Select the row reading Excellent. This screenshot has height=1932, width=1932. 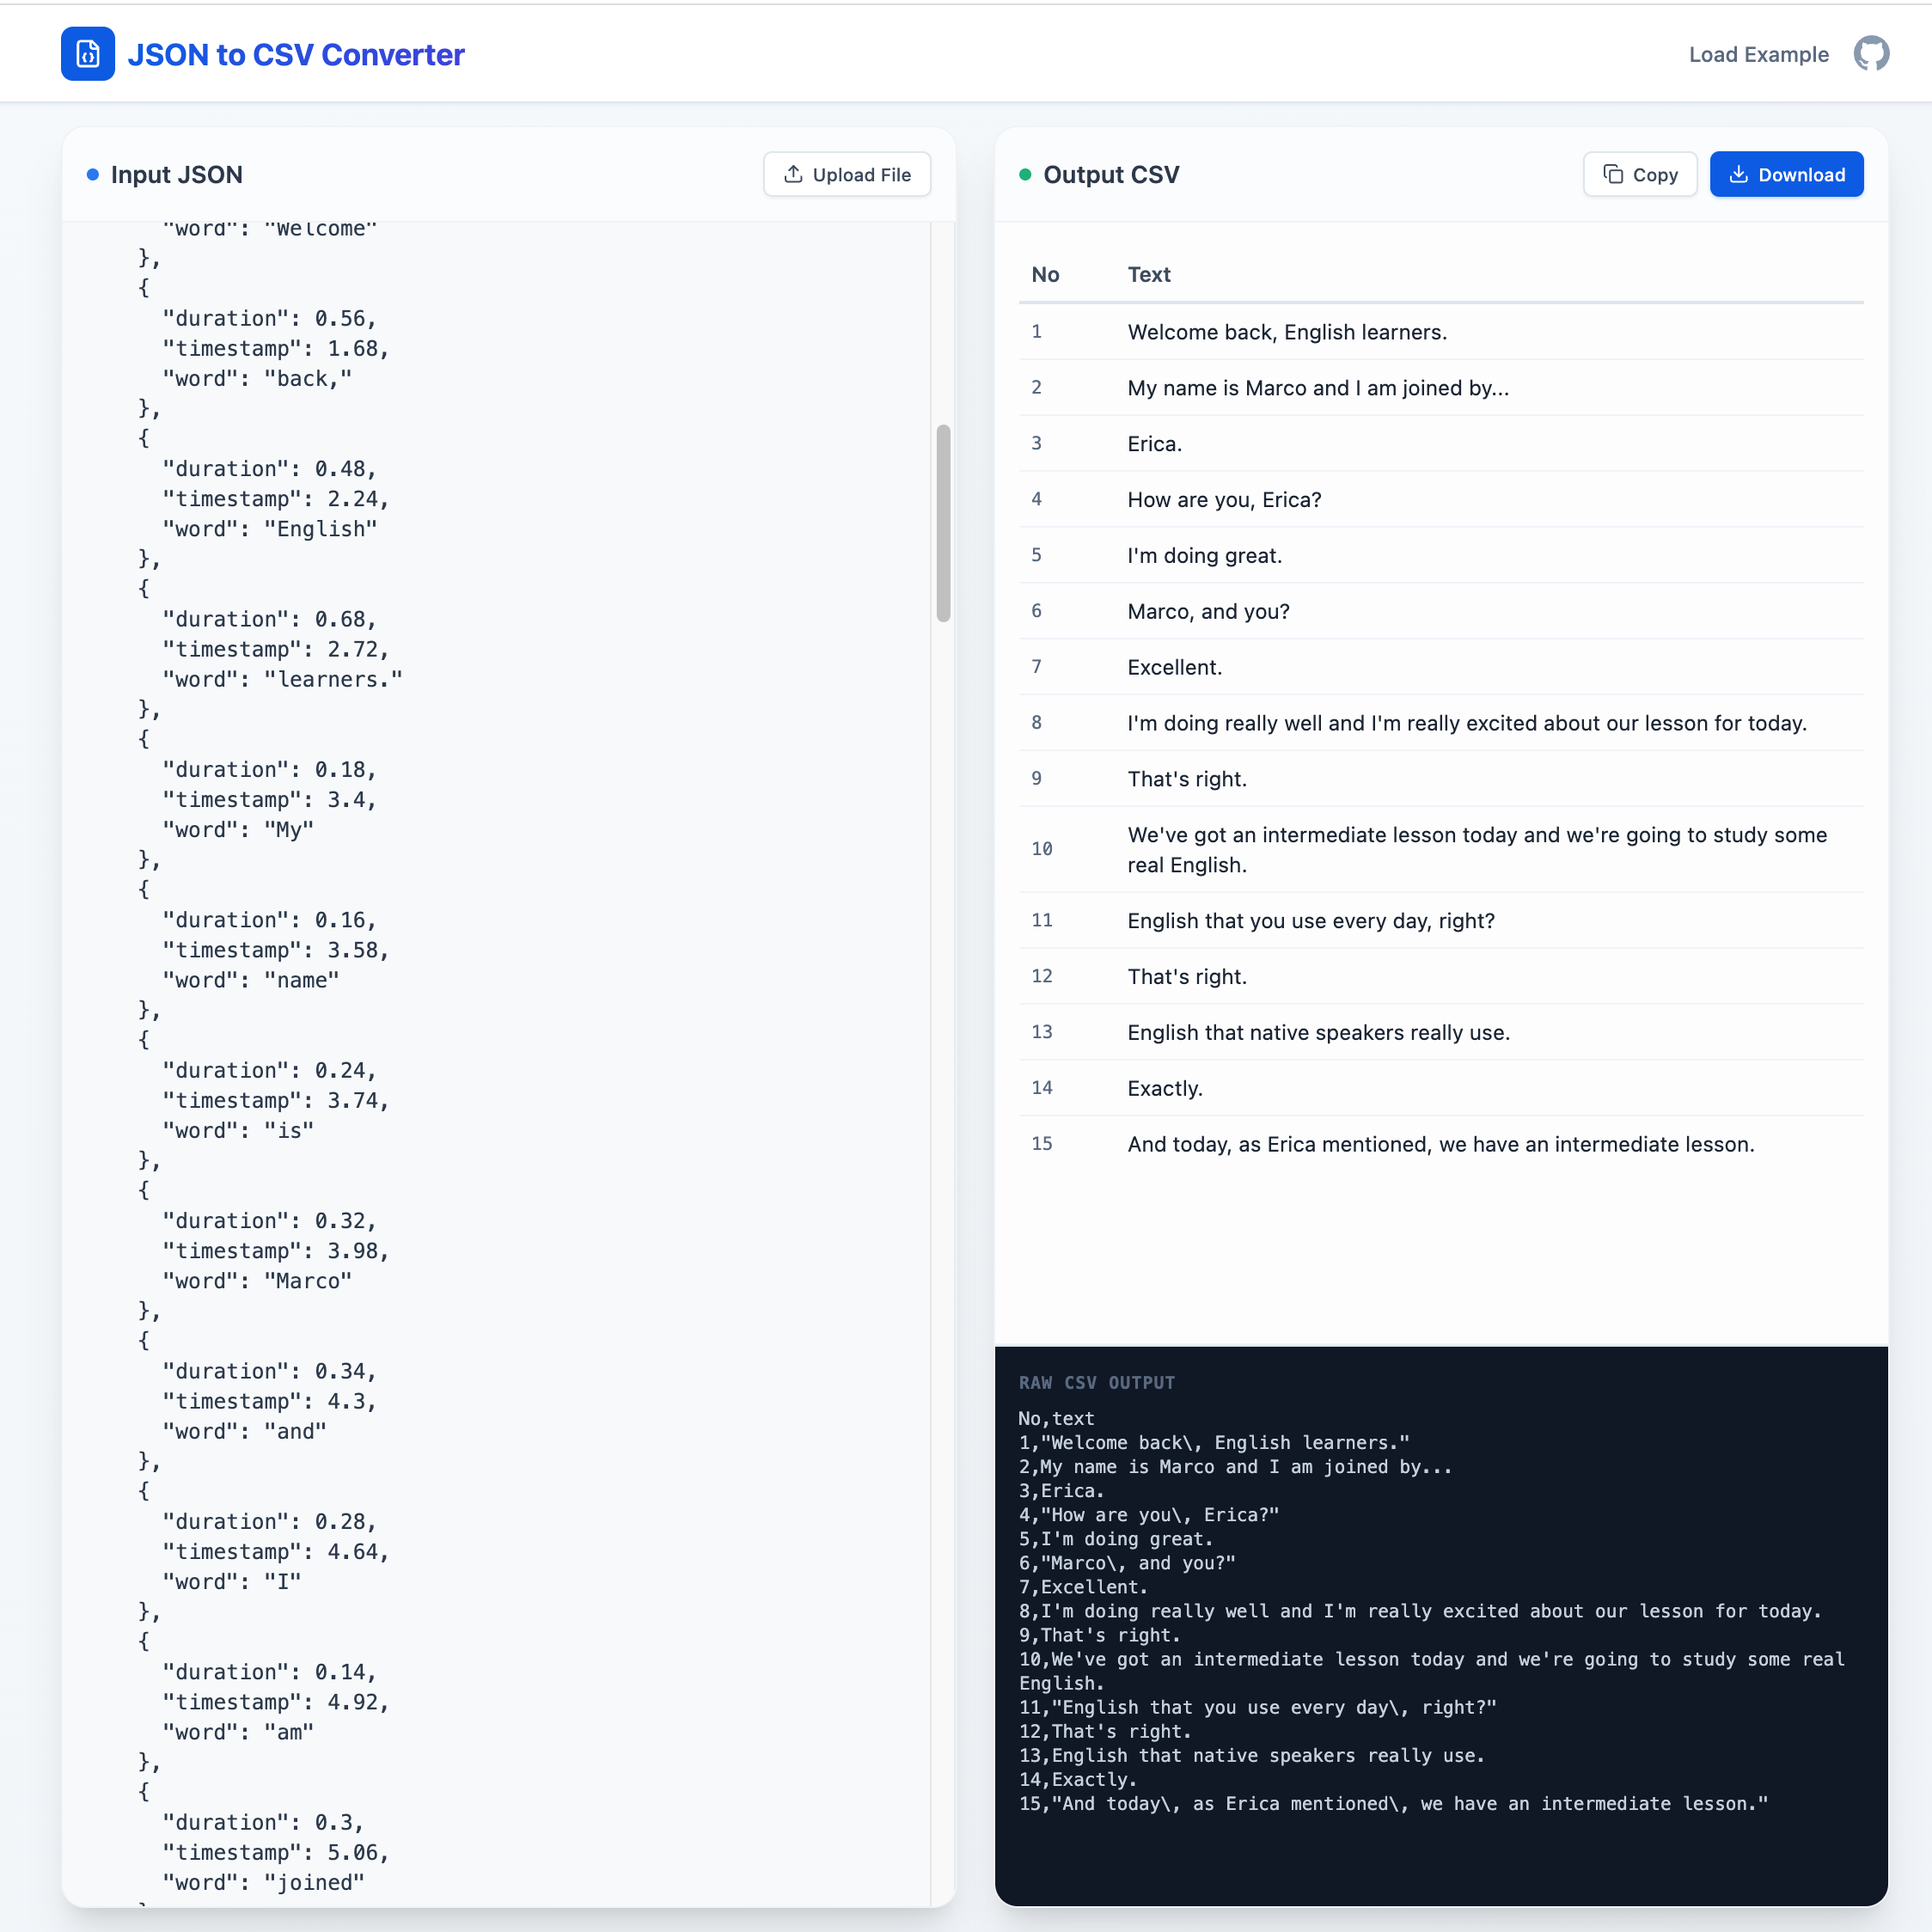(1175, 667)
